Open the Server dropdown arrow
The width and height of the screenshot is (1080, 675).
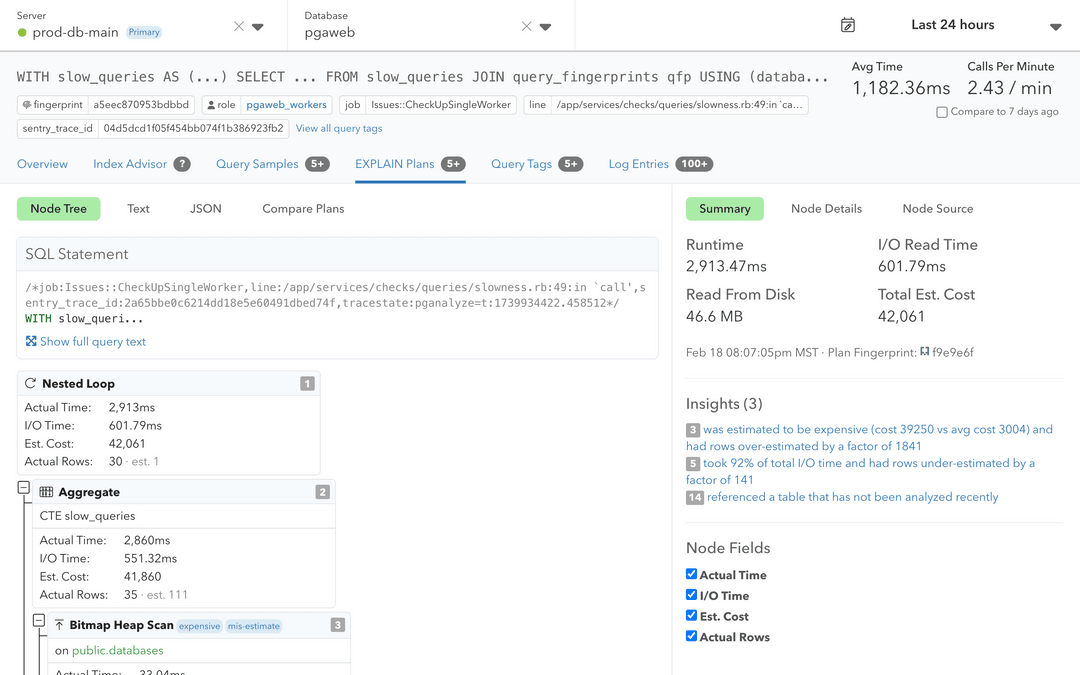[x=258, y=27]
